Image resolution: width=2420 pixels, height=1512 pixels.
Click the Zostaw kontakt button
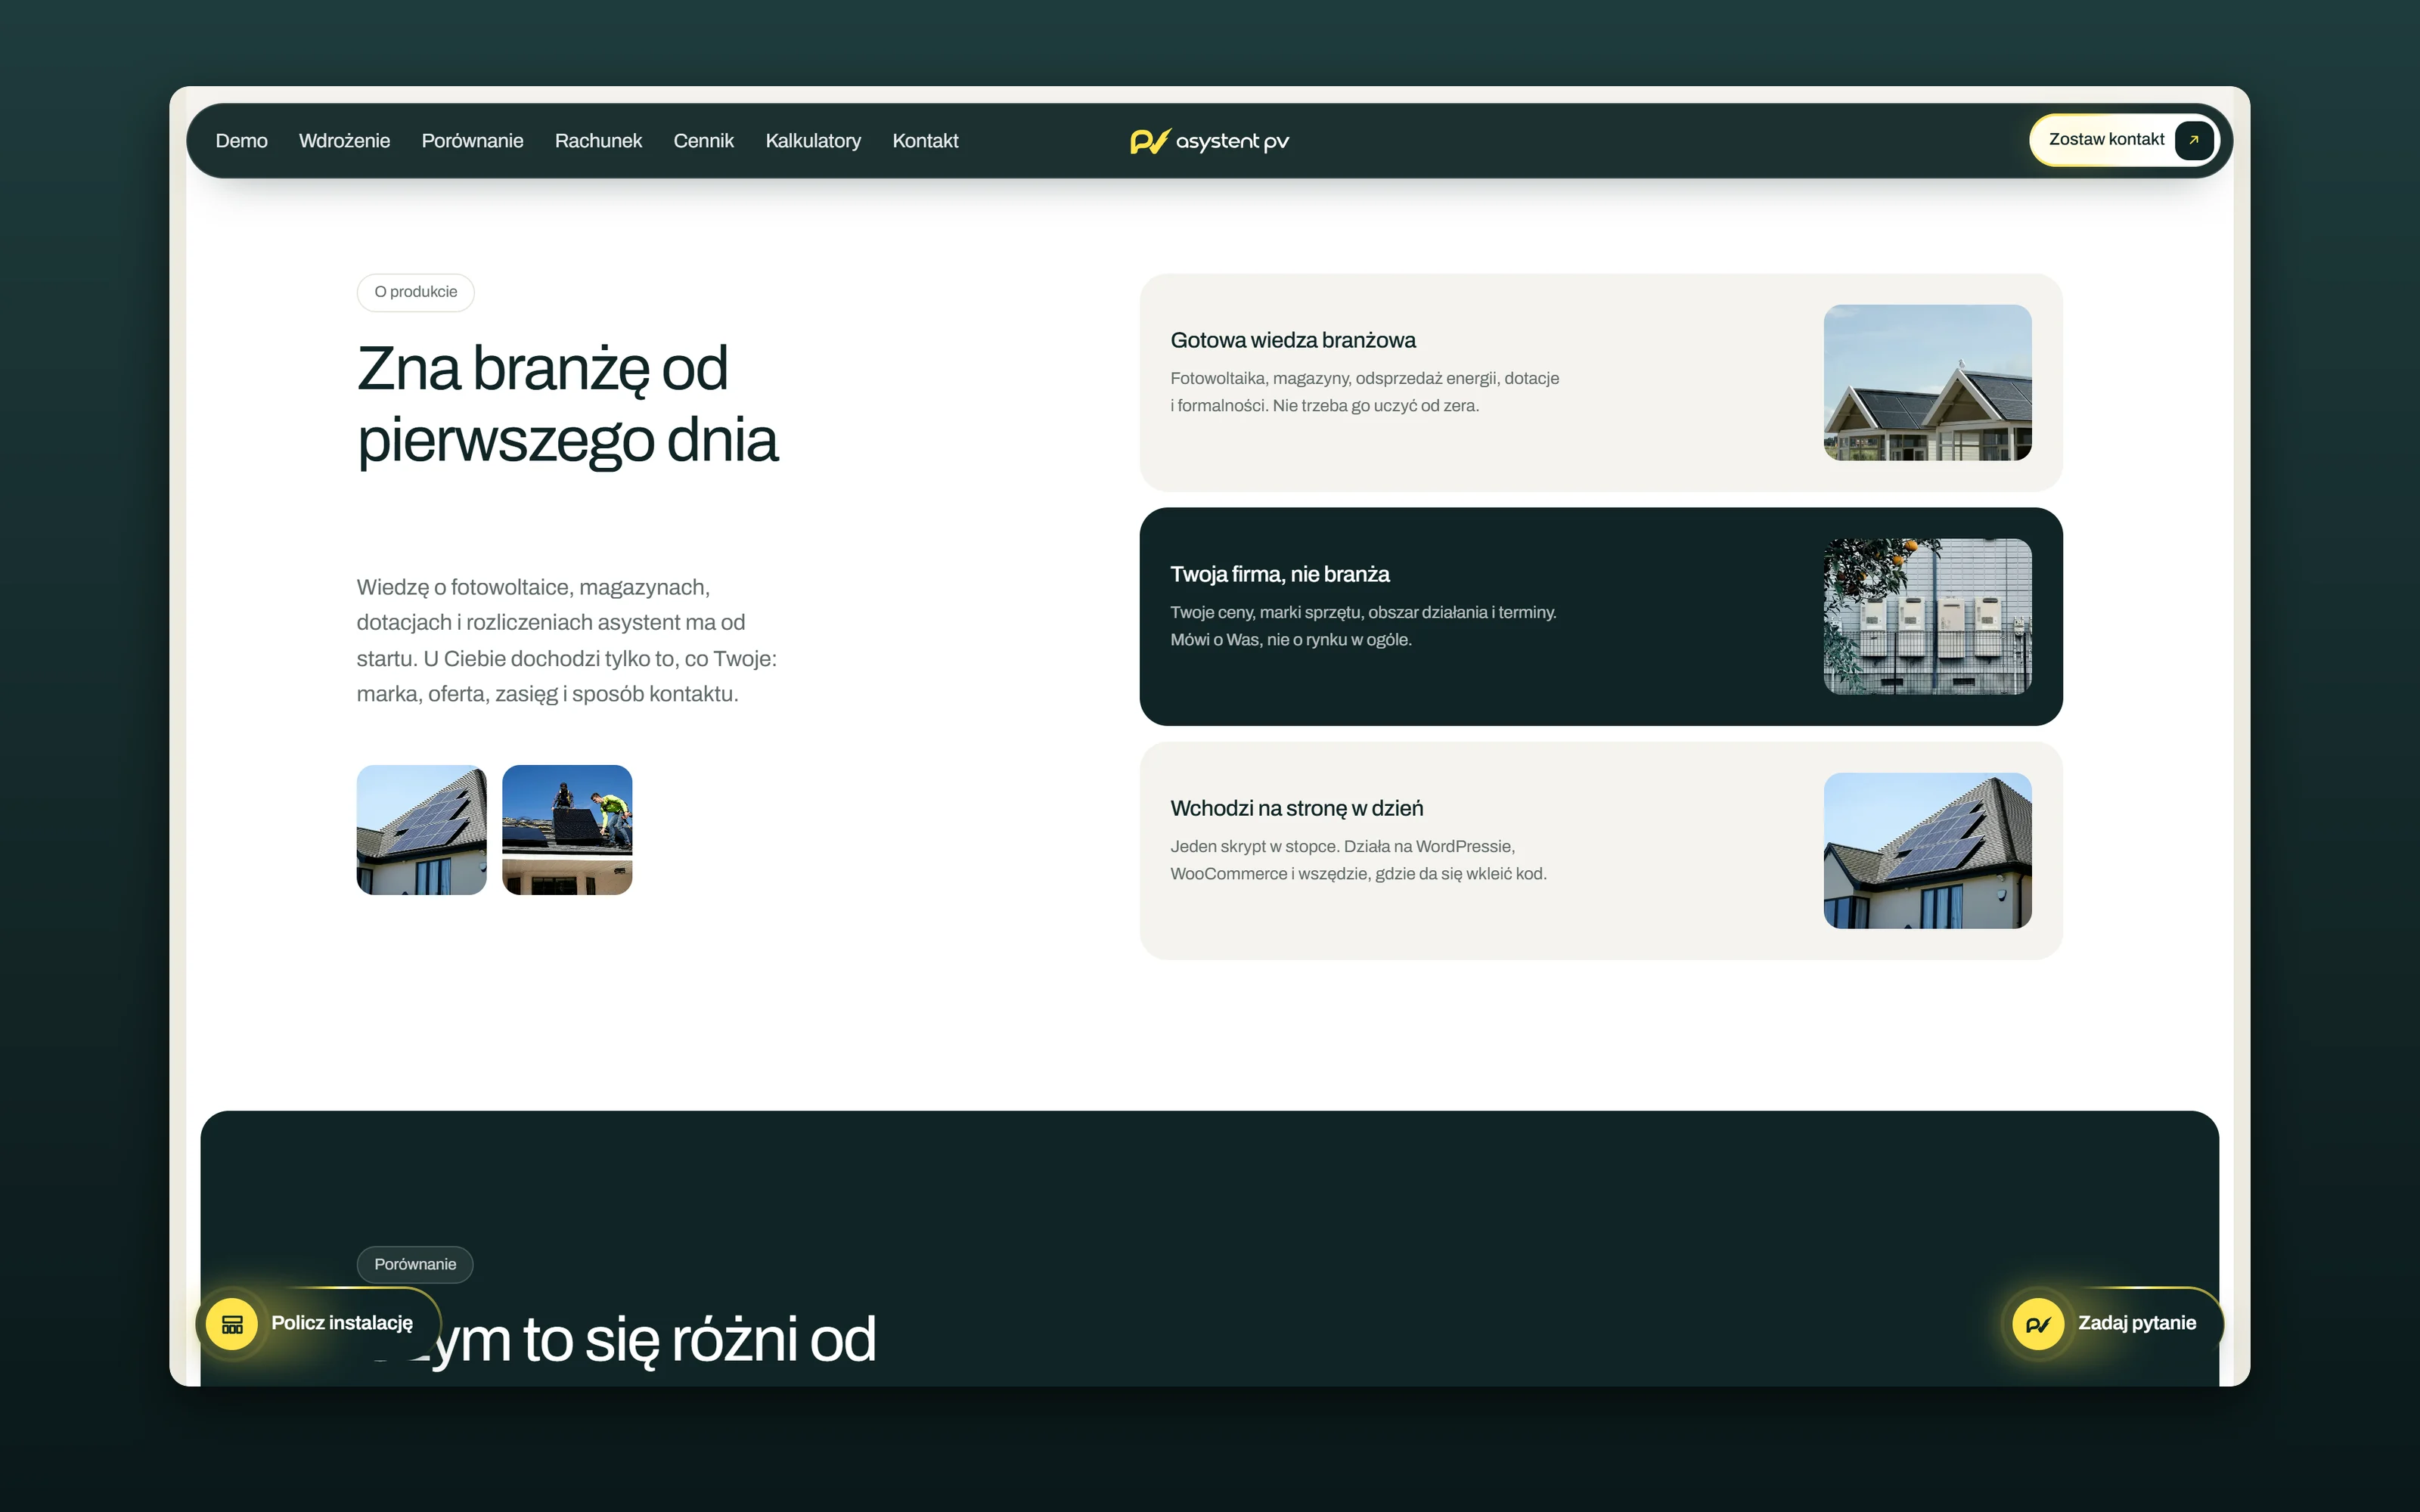[x=2124, y=140]
